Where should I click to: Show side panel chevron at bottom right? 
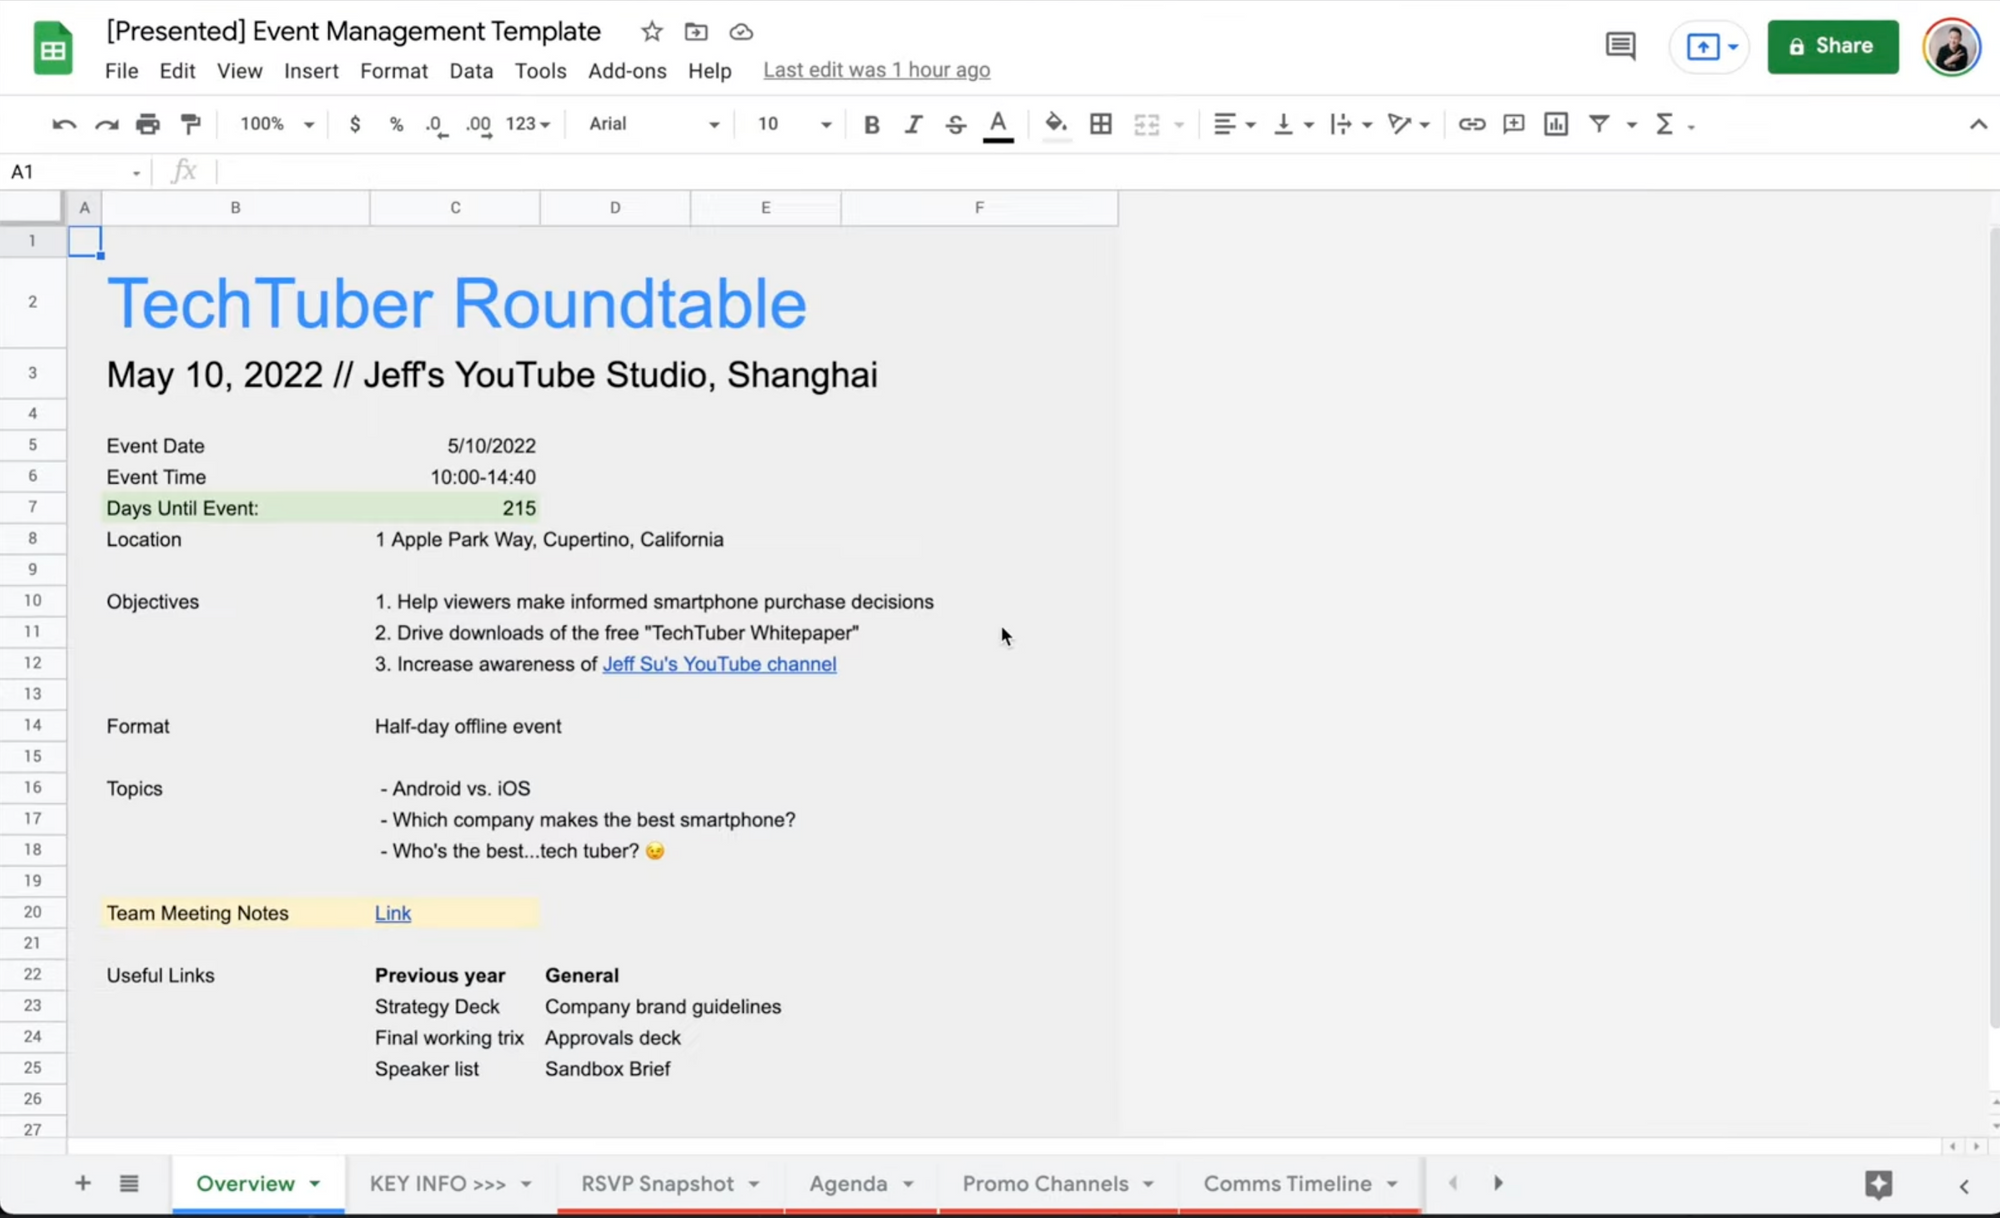[1964, 1186]
